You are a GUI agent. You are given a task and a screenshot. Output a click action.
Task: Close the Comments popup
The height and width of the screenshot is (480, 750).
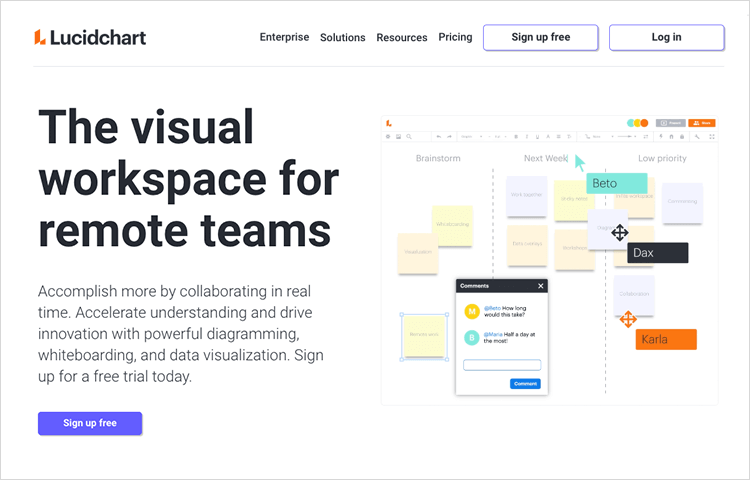540,286
